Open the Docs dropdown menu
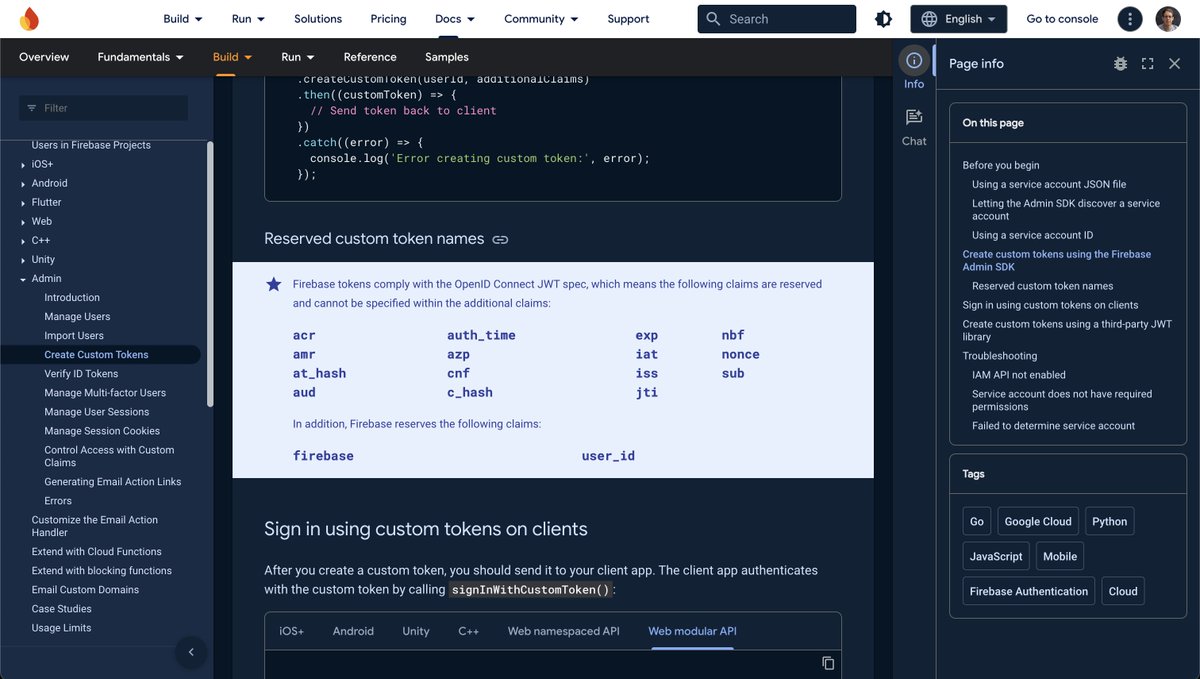The height and width of the screenshot is (679, 1200). [x=455, y=19]
